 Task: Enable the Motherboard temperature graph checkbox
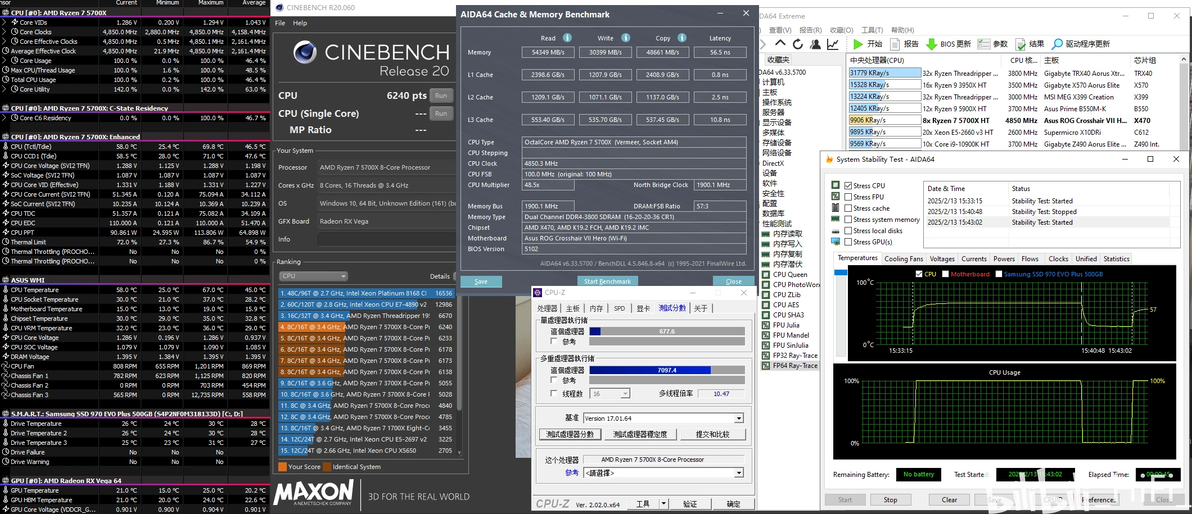tap(945, 274)
